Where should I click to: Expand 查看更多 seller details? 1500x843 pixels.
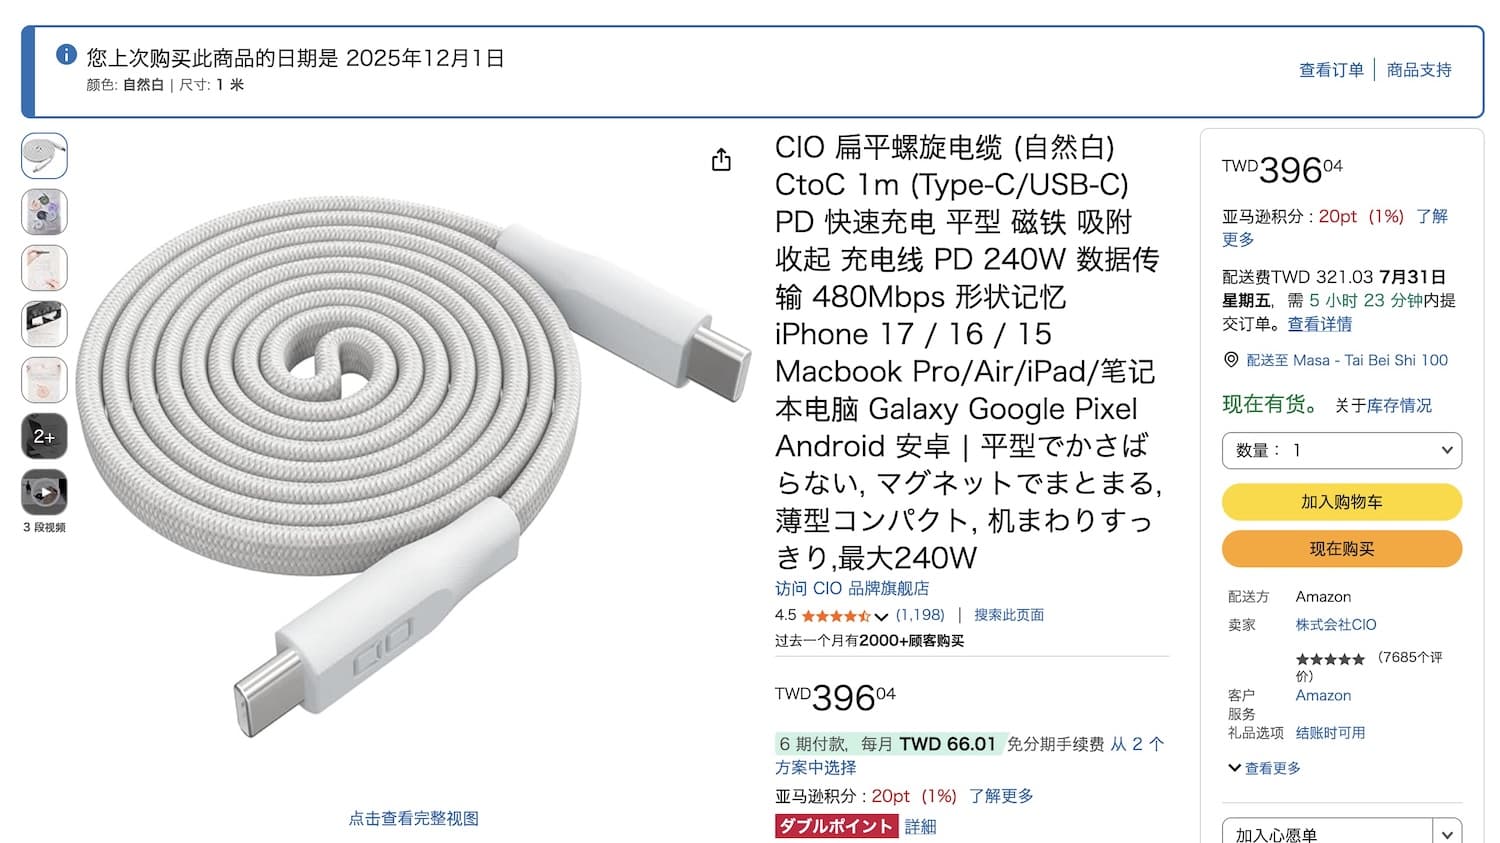1264,768
